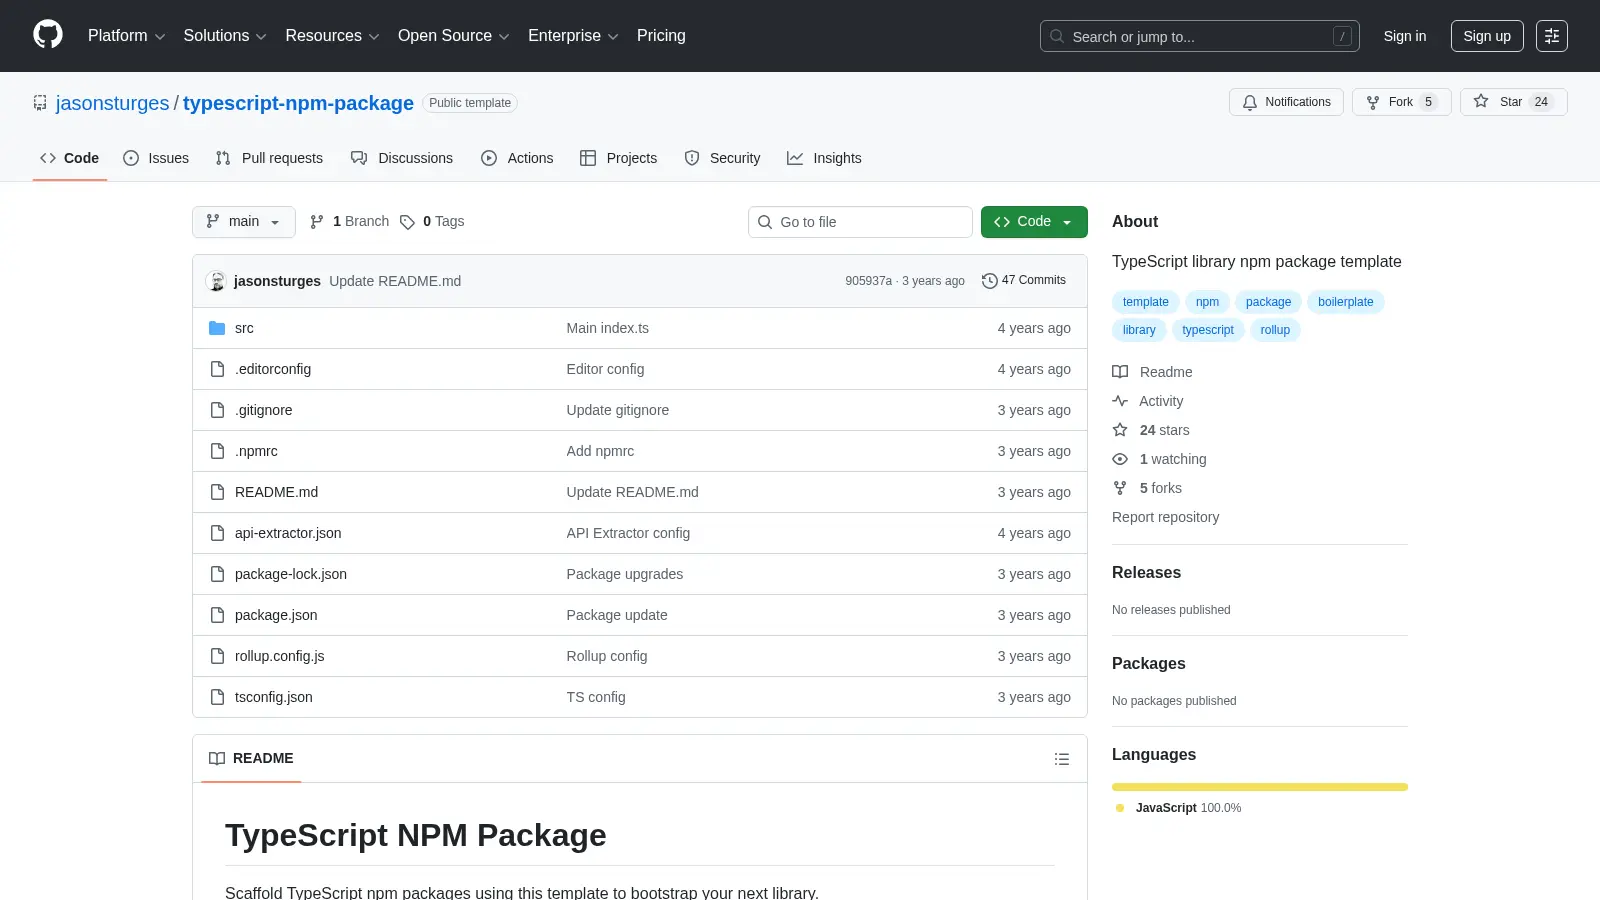Go to the GitHub homepage via the Octocat logo
Image resolution: width=1600 pixels, height=900 pixels.
pyautogui.click(x=48, y=35)
